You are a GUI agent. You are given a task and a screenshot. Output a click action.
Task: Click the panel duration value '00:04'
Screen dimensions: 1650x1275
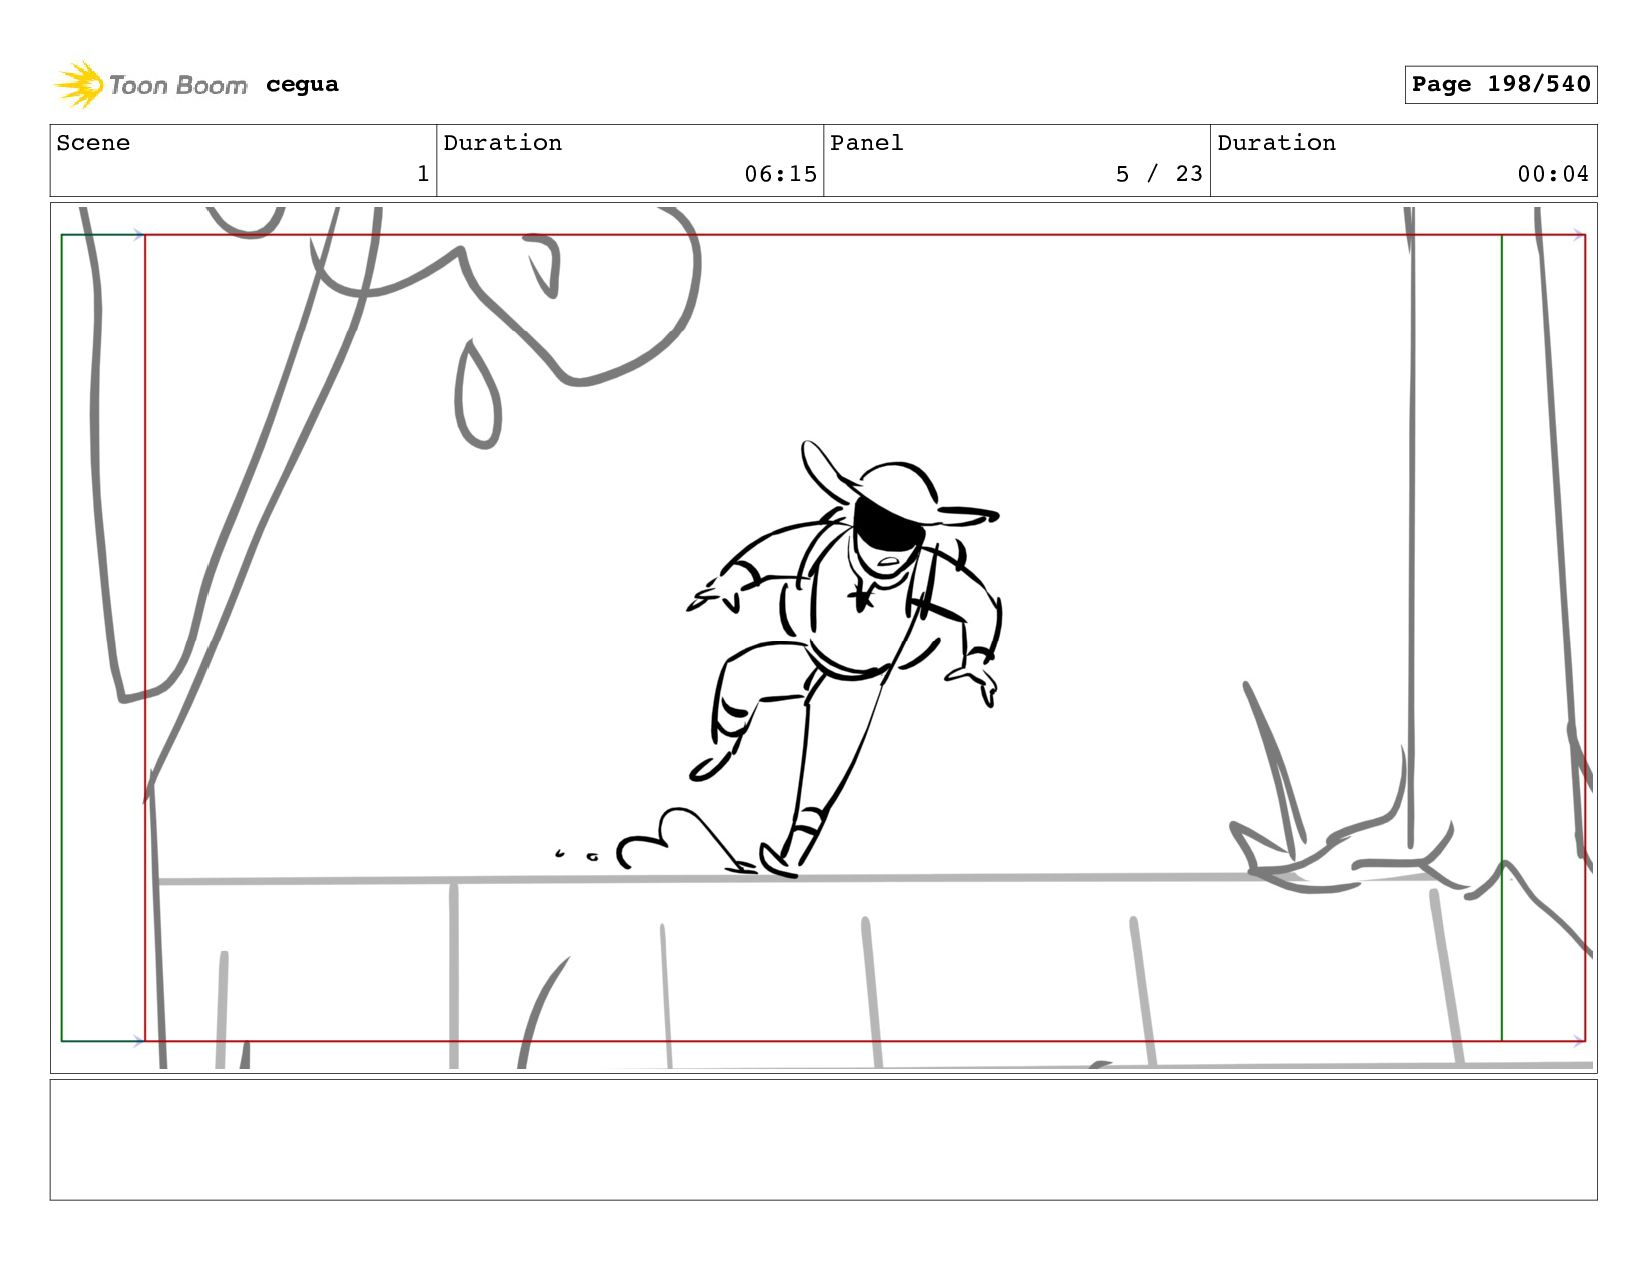coord(1553,174)
